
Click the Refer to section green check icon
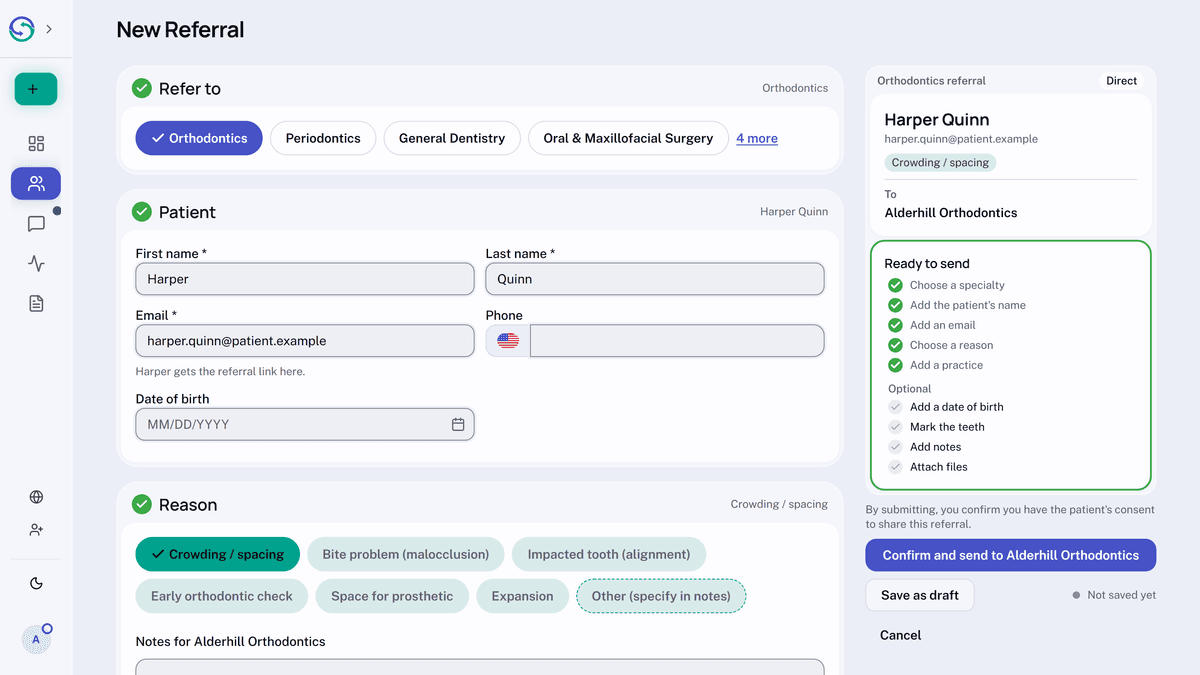pos(142,88)
